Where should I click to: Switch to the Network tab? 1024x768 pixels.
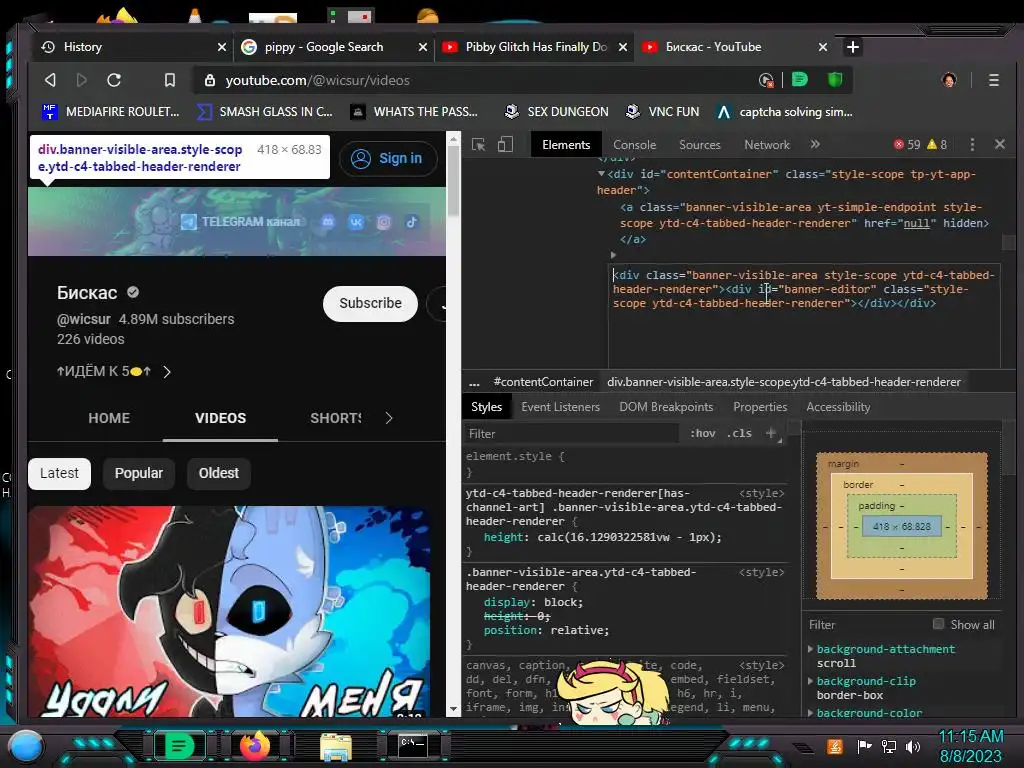tap(767, 144)
